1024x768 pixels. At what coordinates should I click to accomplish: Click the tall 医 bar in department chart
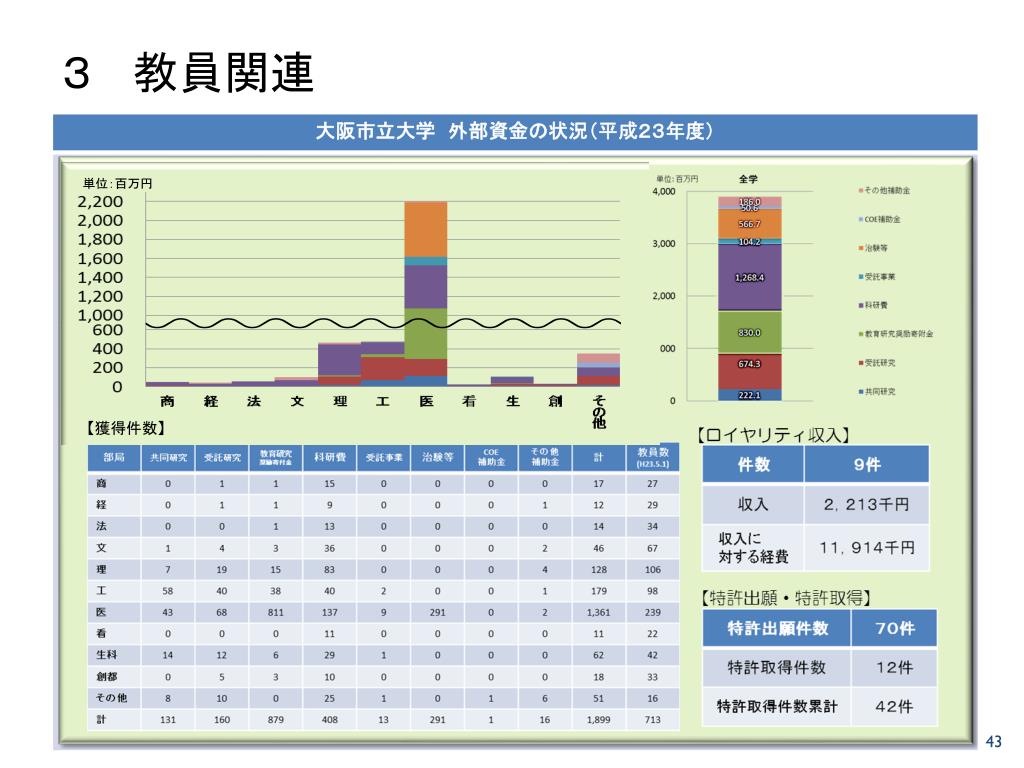426,293
